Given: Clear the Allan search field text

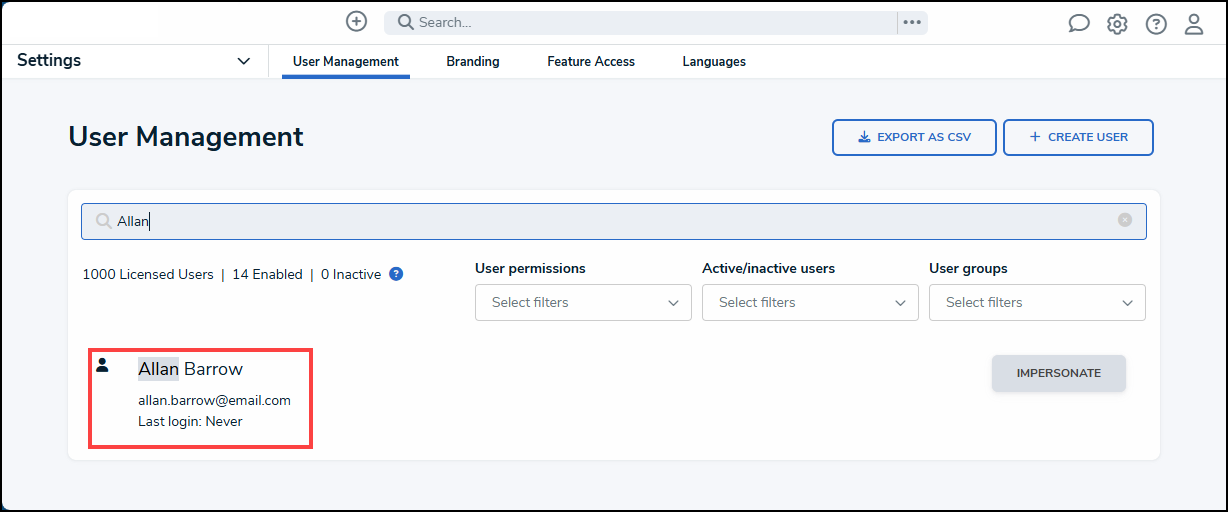Looking at the screenshot, I should pyautogui.click(x=1125, y=220).
